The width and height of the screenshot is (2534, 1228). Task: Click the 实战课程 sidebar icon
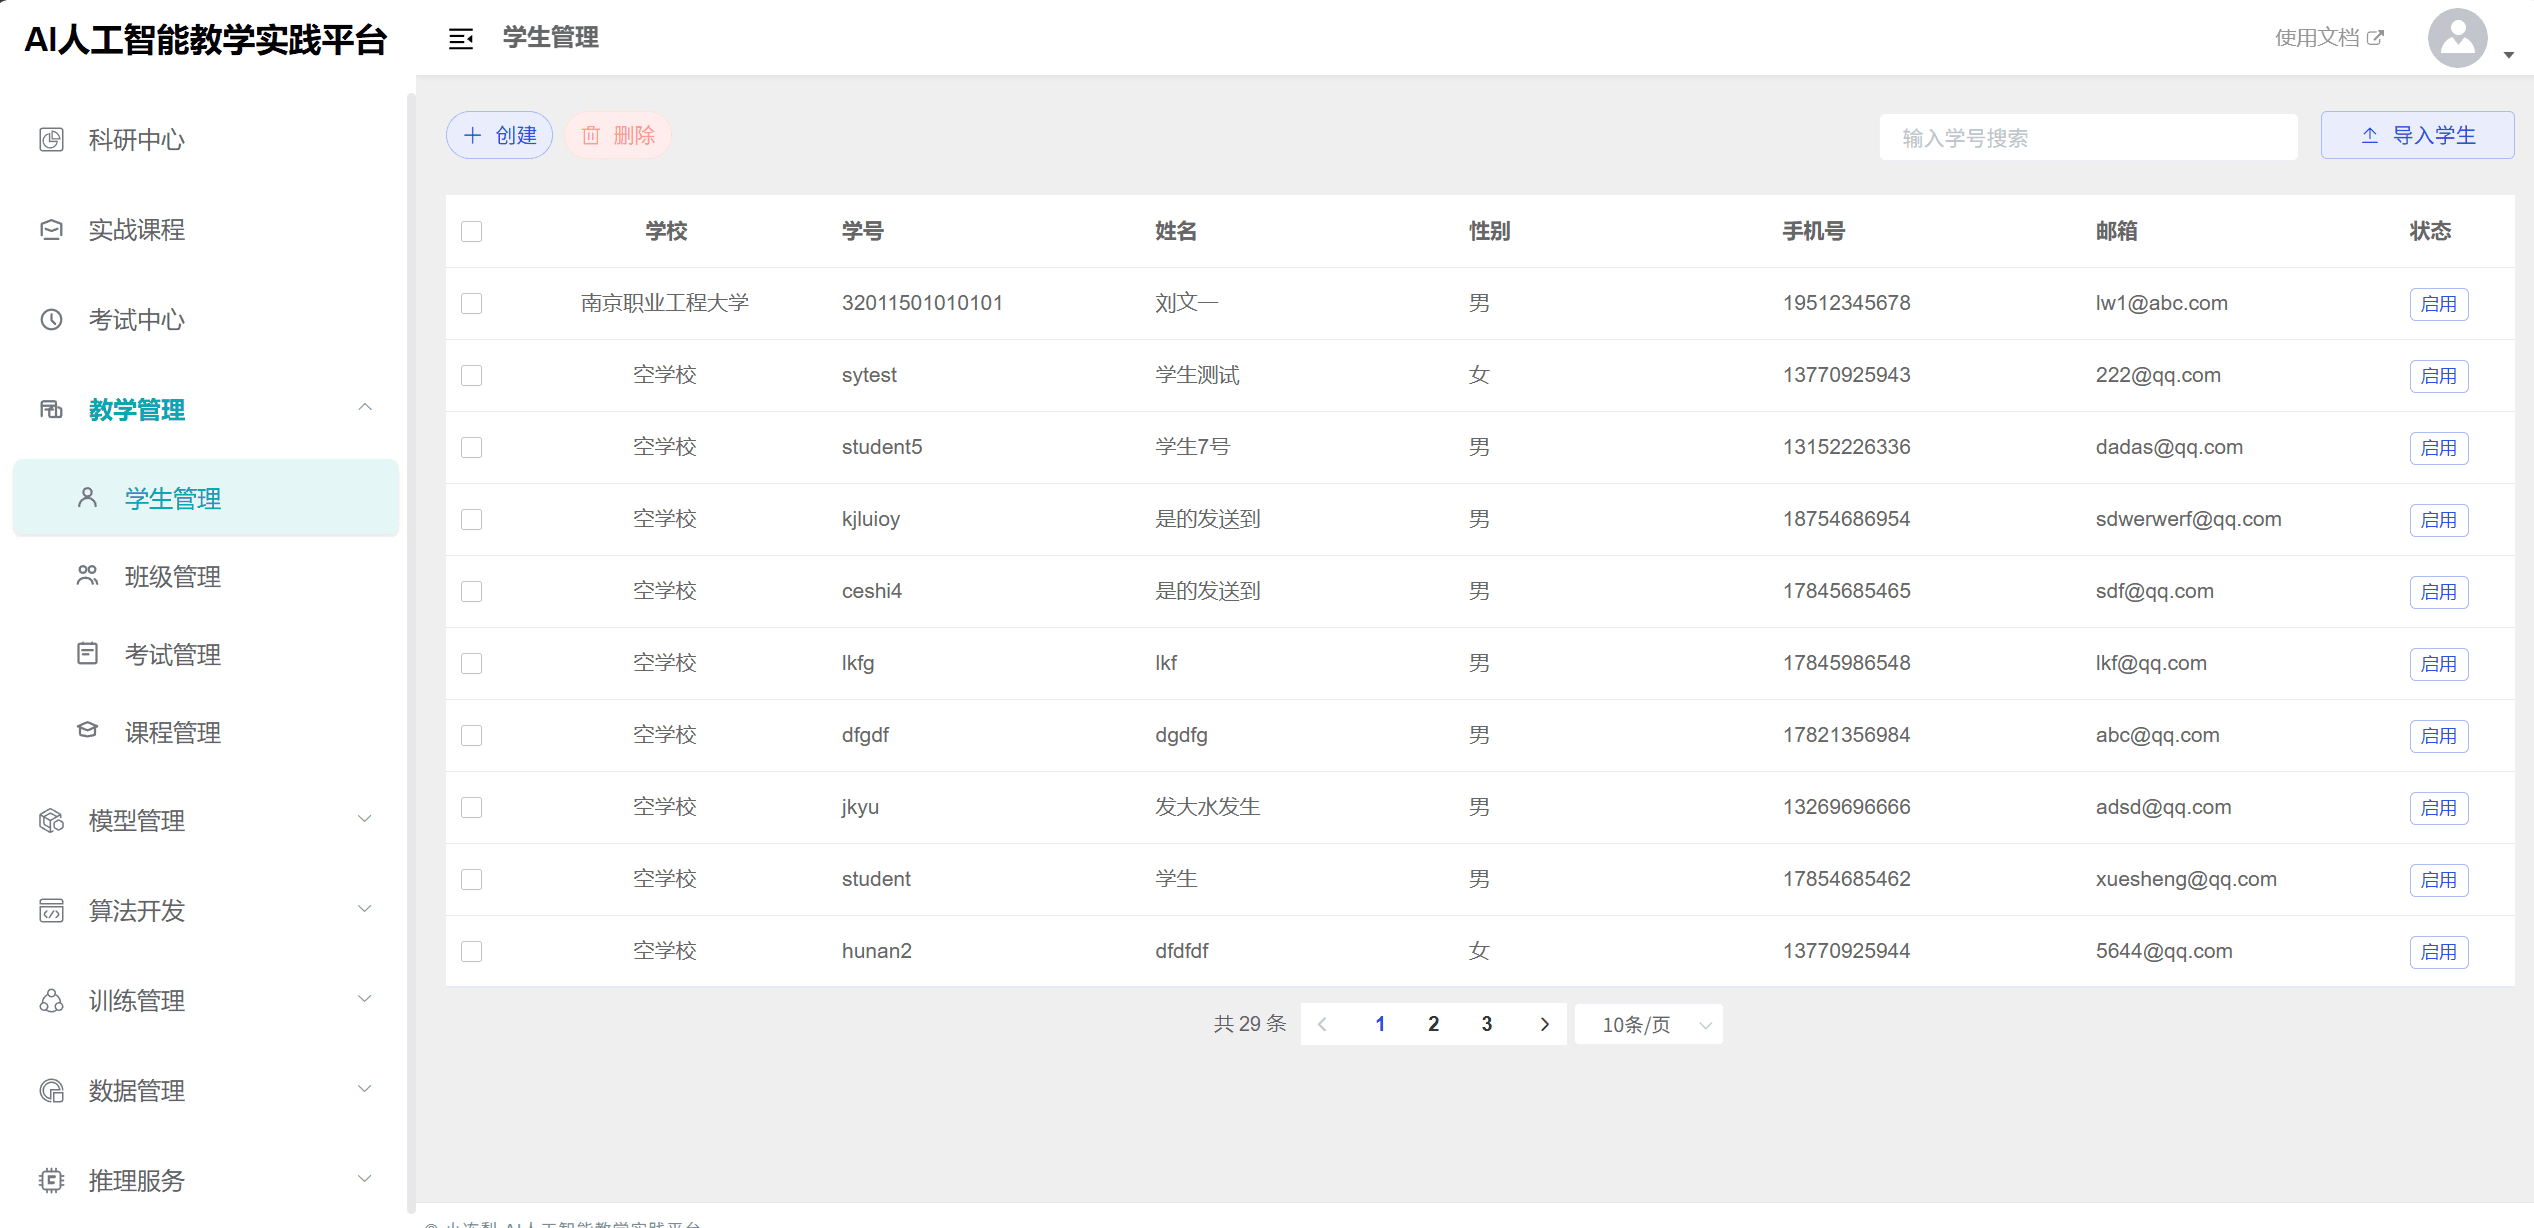click(51, 230)
